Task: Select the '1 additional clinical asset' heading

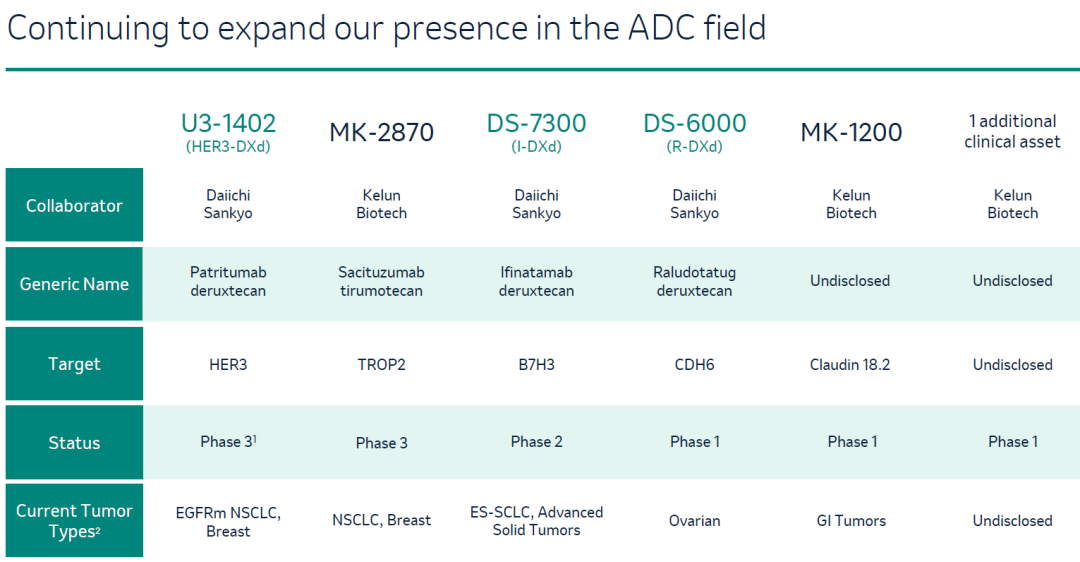Action: [1012, 131]
